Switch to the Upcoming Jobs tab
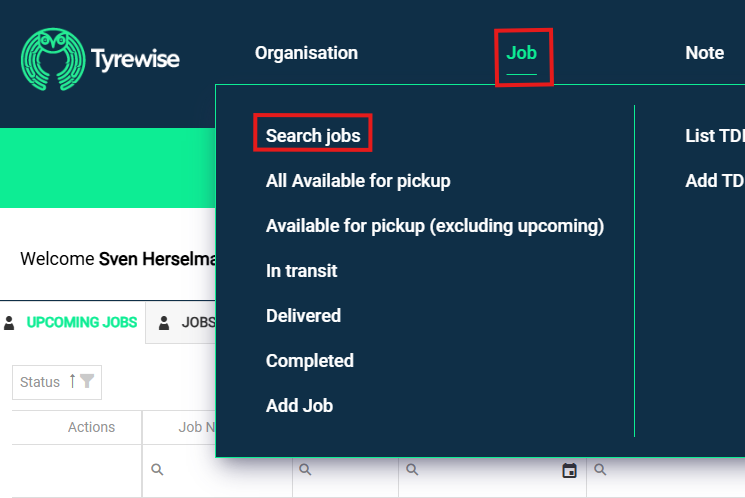 [82, 323]
